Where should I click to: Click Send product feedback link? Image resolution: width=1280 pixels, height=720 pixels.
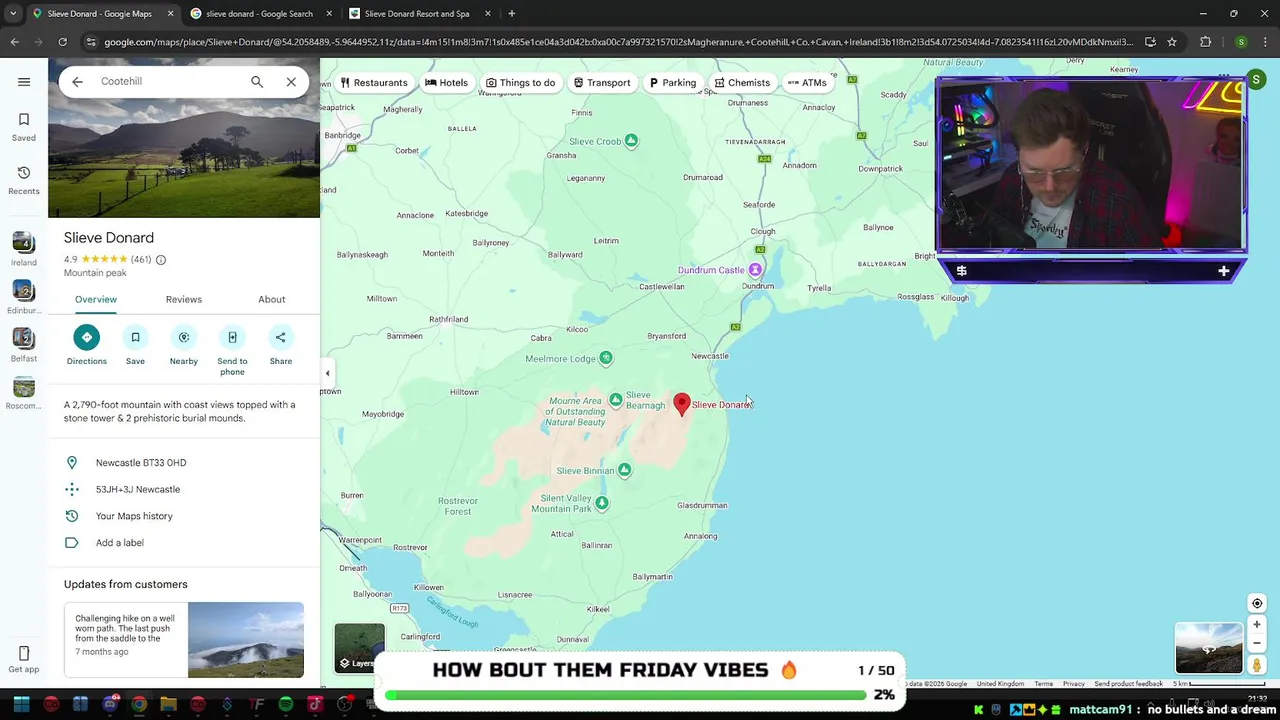tap(1128, 684)
